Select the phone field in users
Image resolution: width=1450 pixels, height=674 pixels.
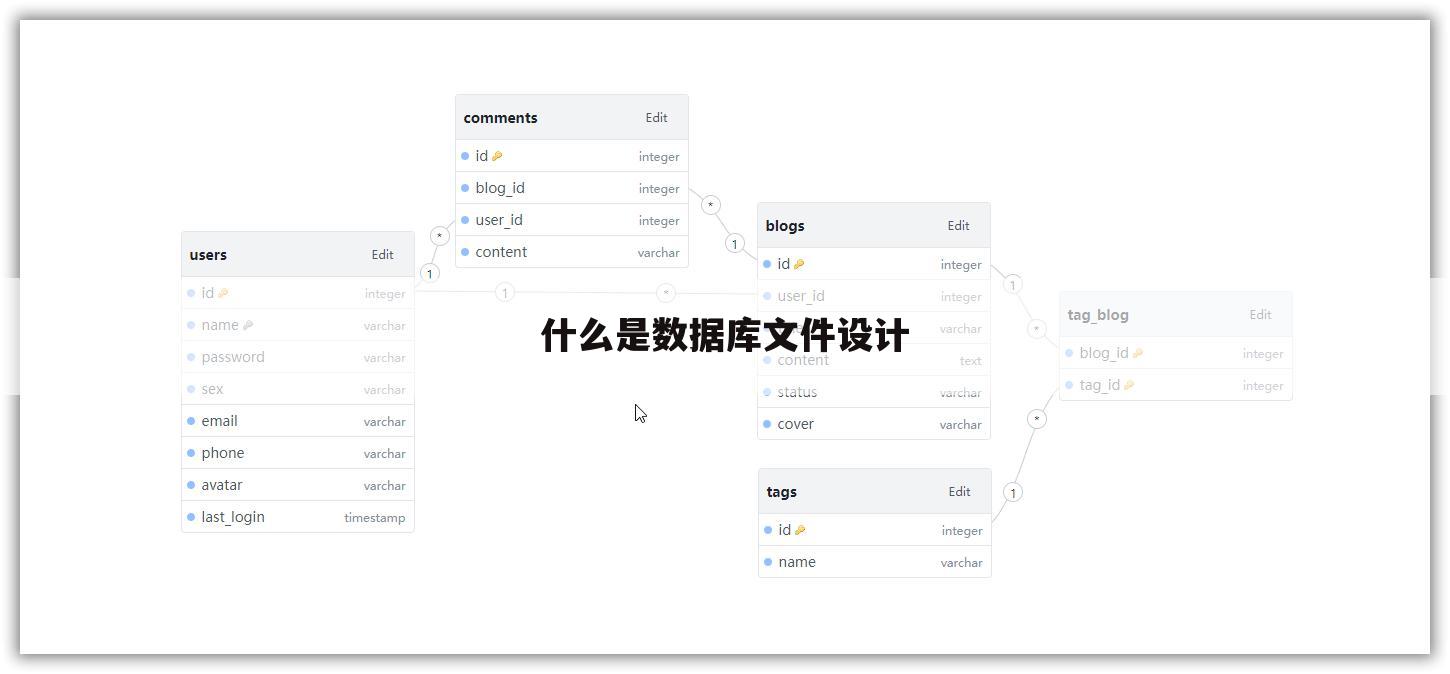click(x=223, y=453)
